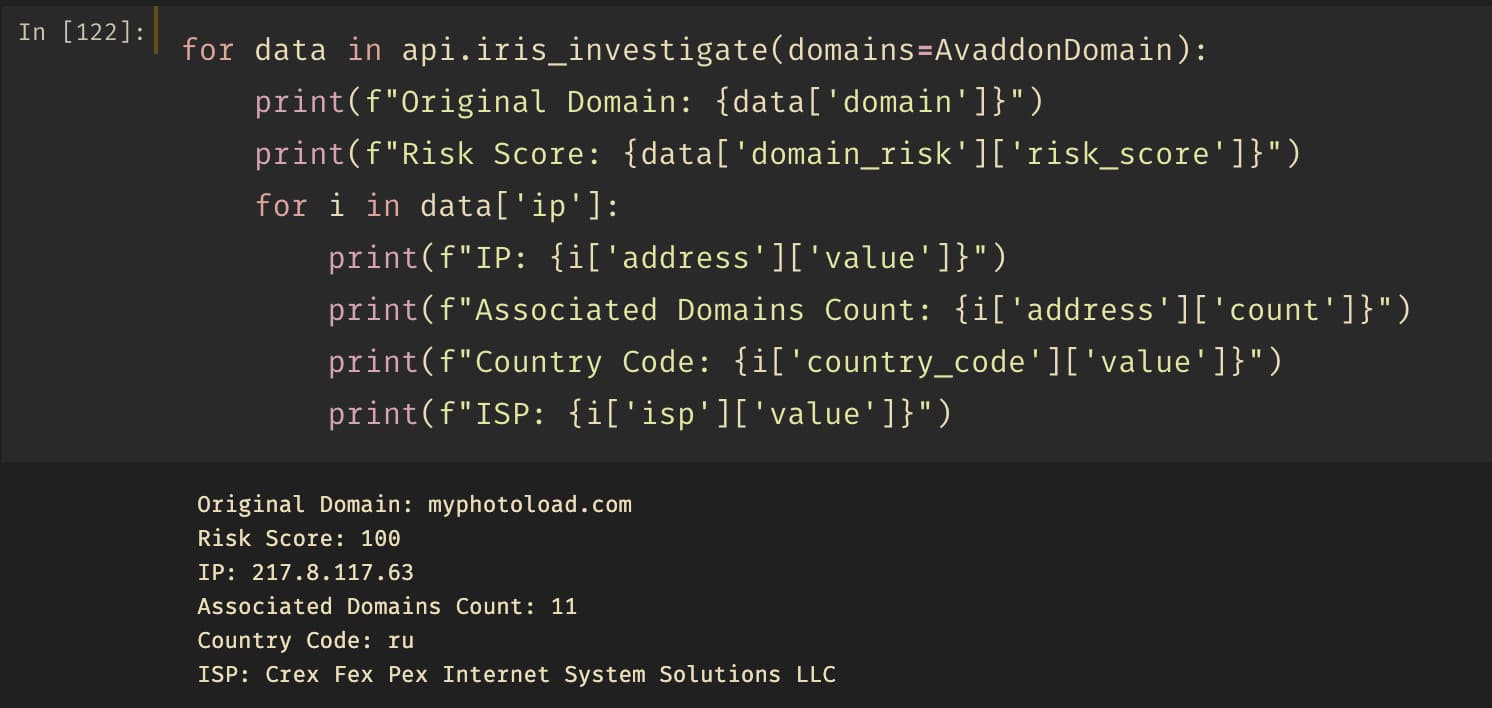Click the Risk Score print statement line
Screen dimensions: 1492x708
click(778, 154)
